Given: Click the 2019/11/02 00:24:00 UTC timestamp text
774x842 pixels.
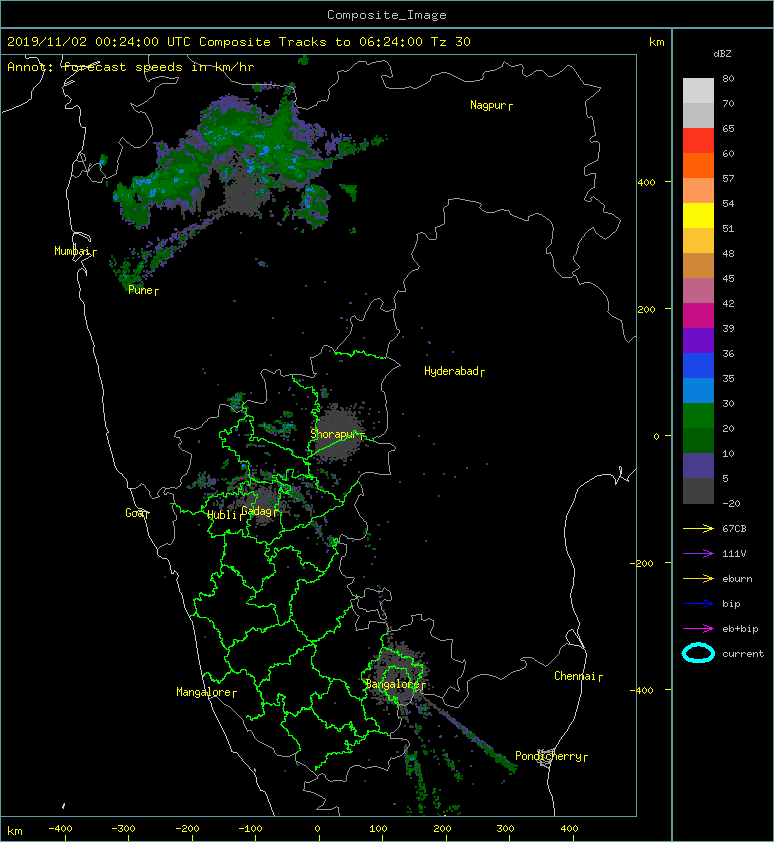Looking at the screenshot, I should coord(98,41).
